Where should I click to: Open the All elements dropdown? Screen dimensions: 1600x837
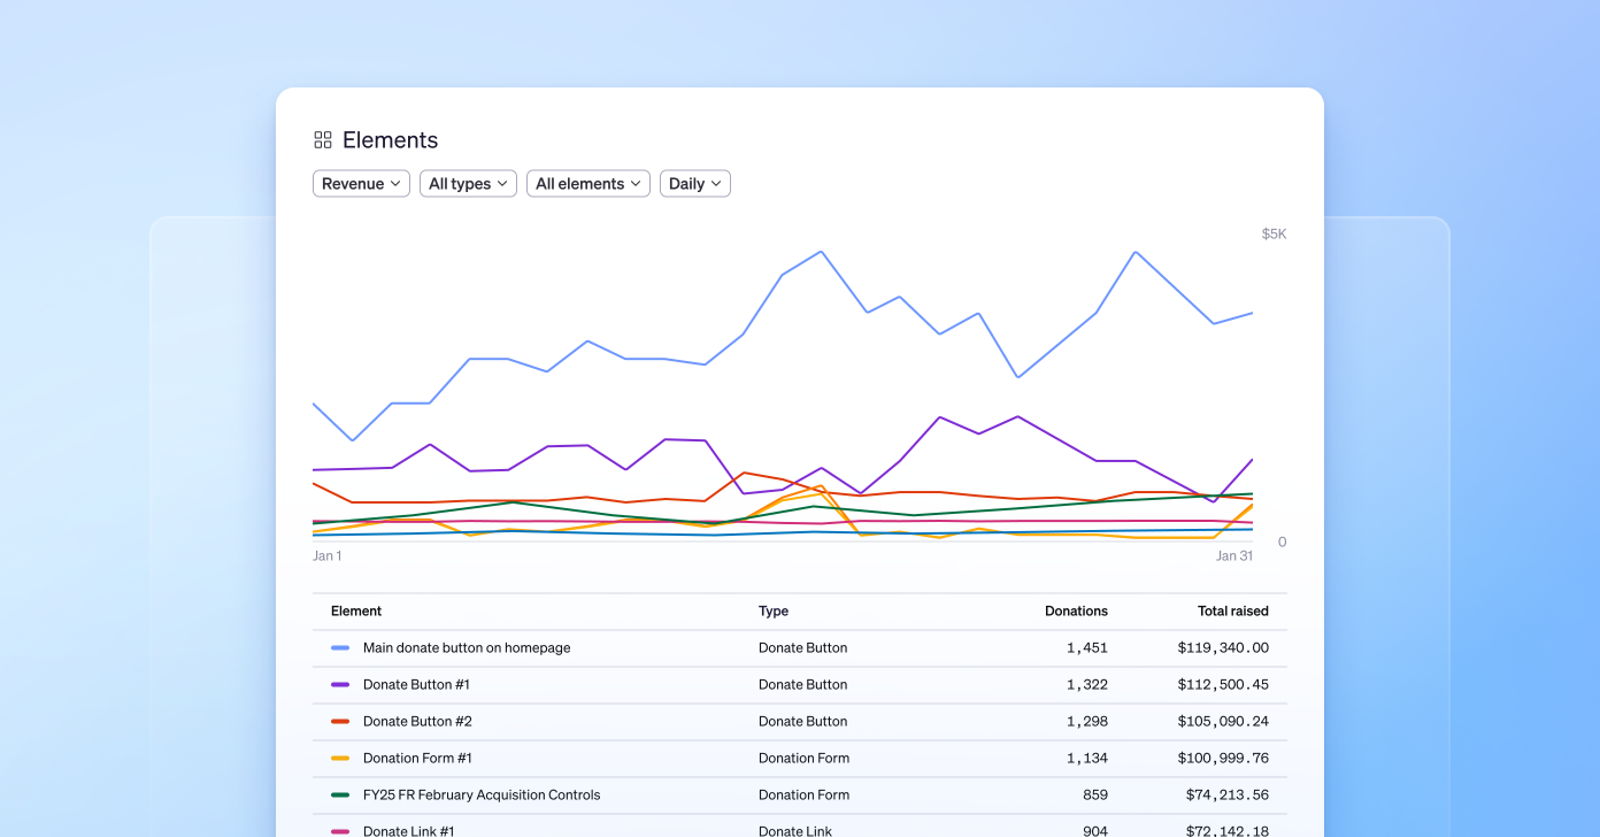tap(588, 184)
